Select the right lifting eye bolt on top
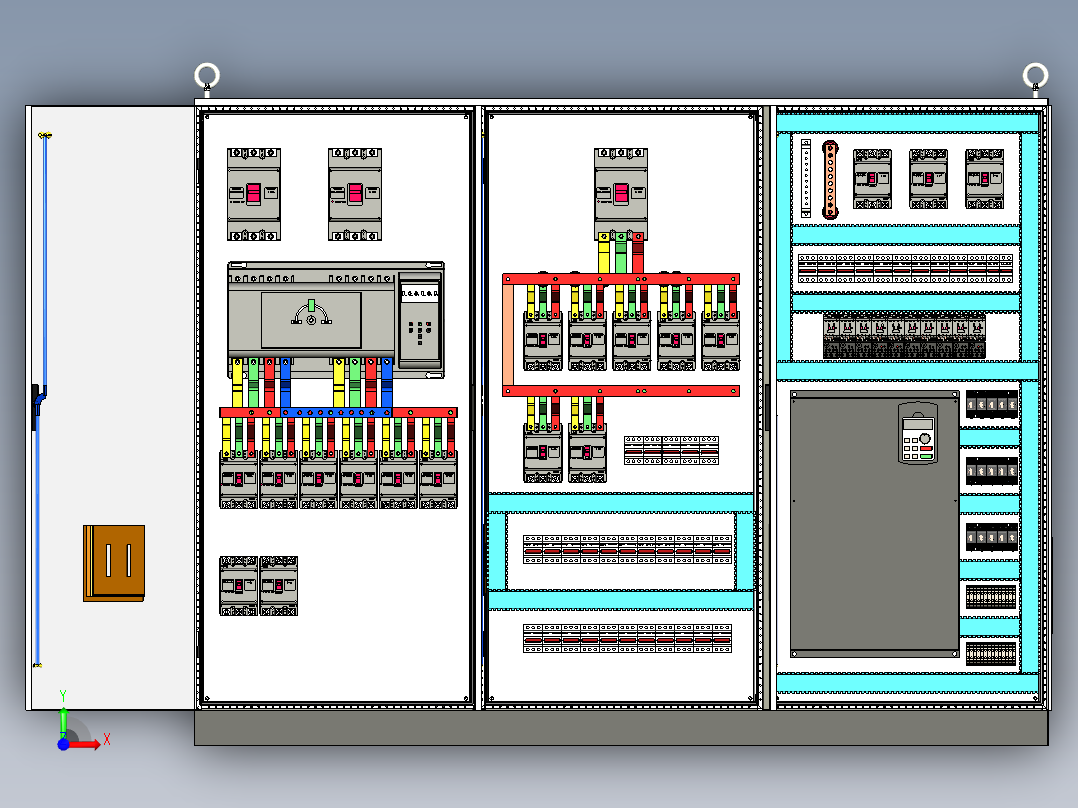This screenshot has height=808, width=1078. (x=1035, y=78)
